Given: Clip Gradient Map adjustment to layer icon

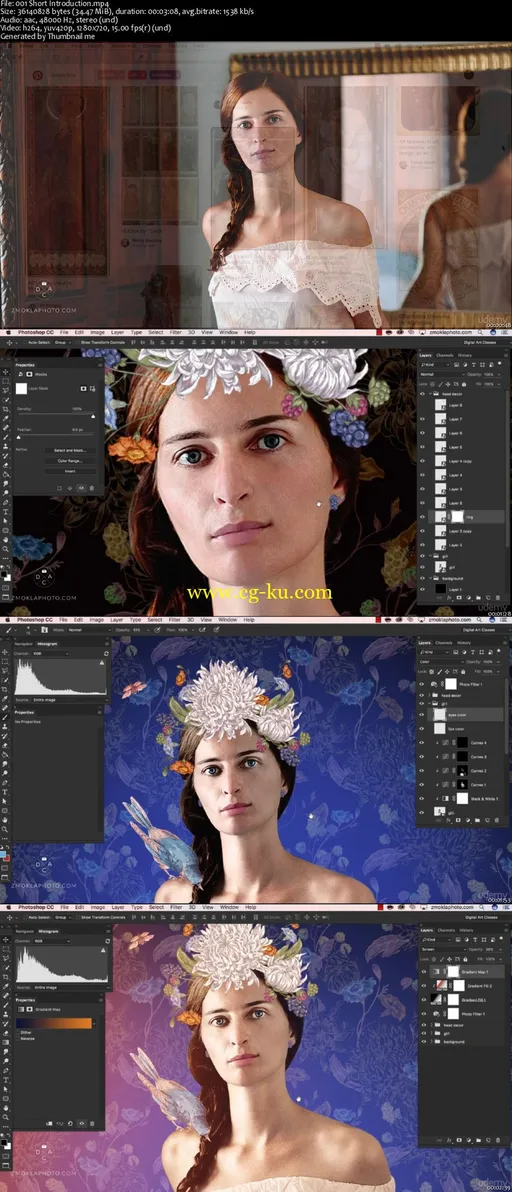Looking at the screenshot, I should pos(49,1123).
